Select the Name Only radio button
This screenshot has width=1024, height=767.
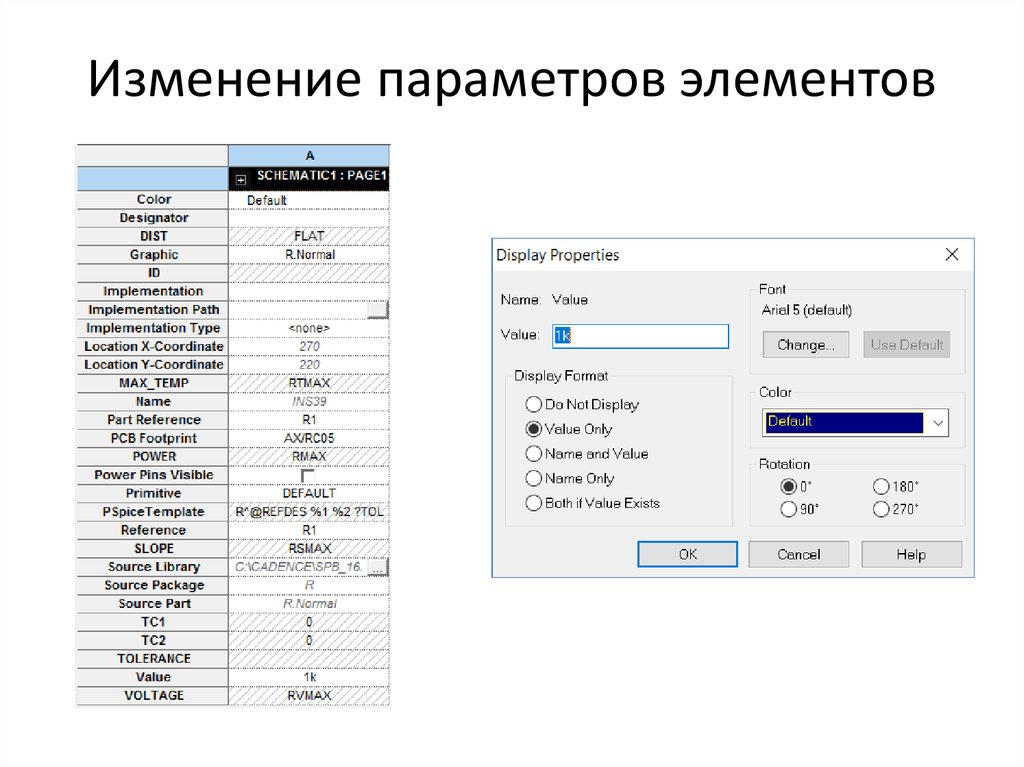pos(533,478)
